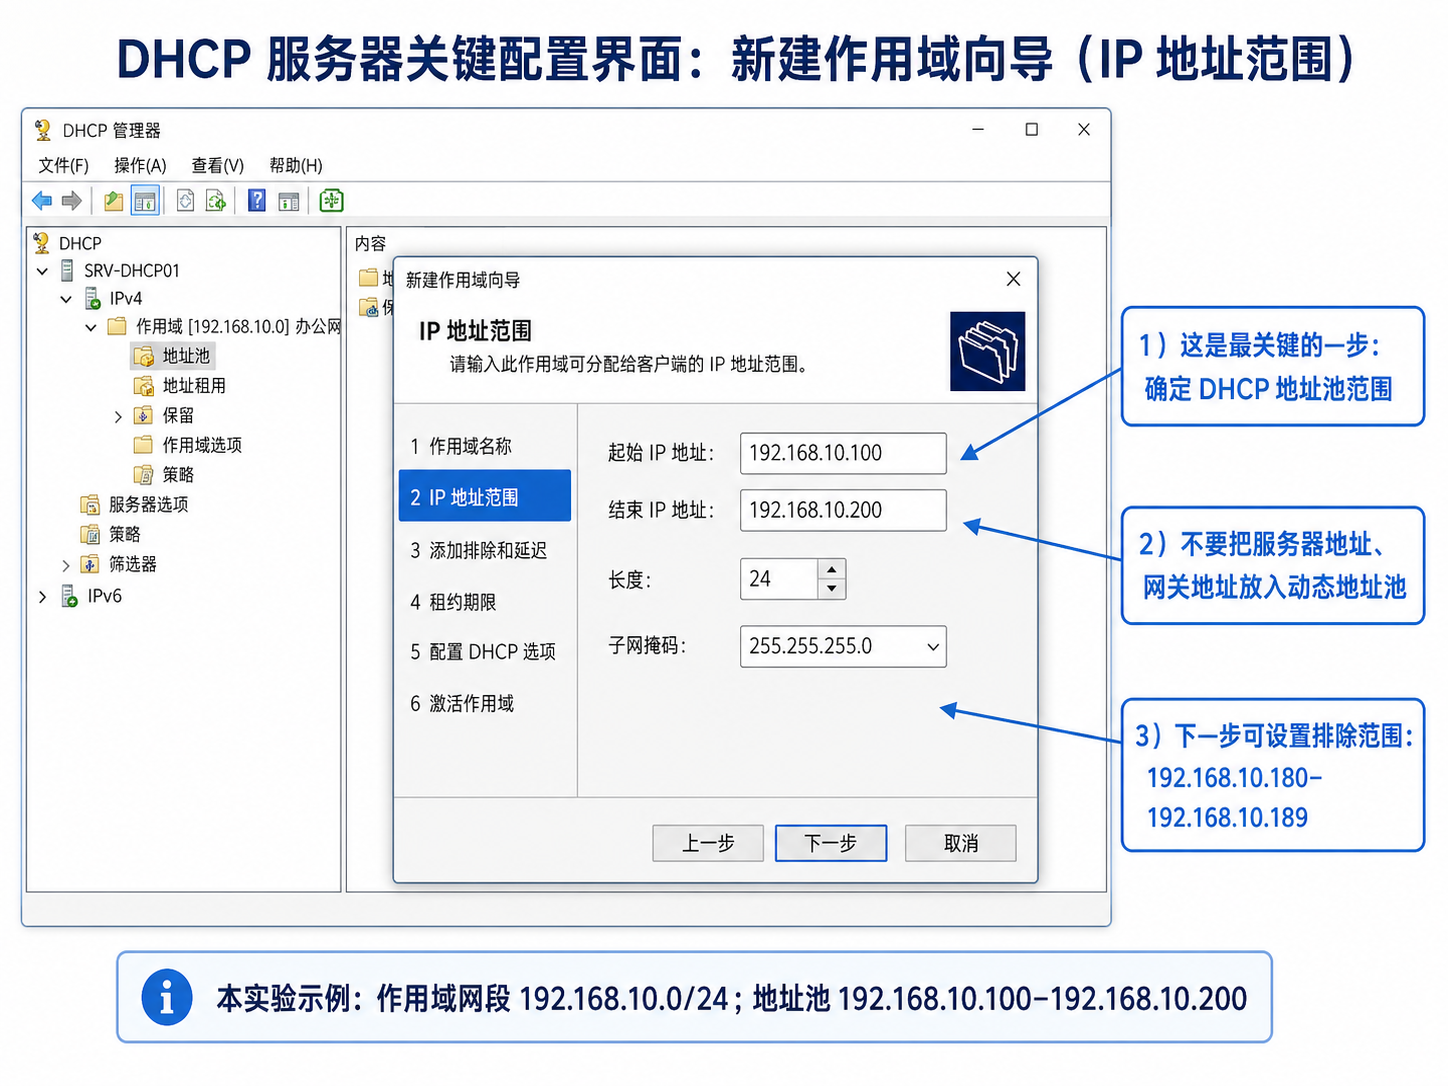The height and width of the screenshot is (1086, 1448).
Task: Click the refresh page toolbar icon
Action: tap(186, 201)
